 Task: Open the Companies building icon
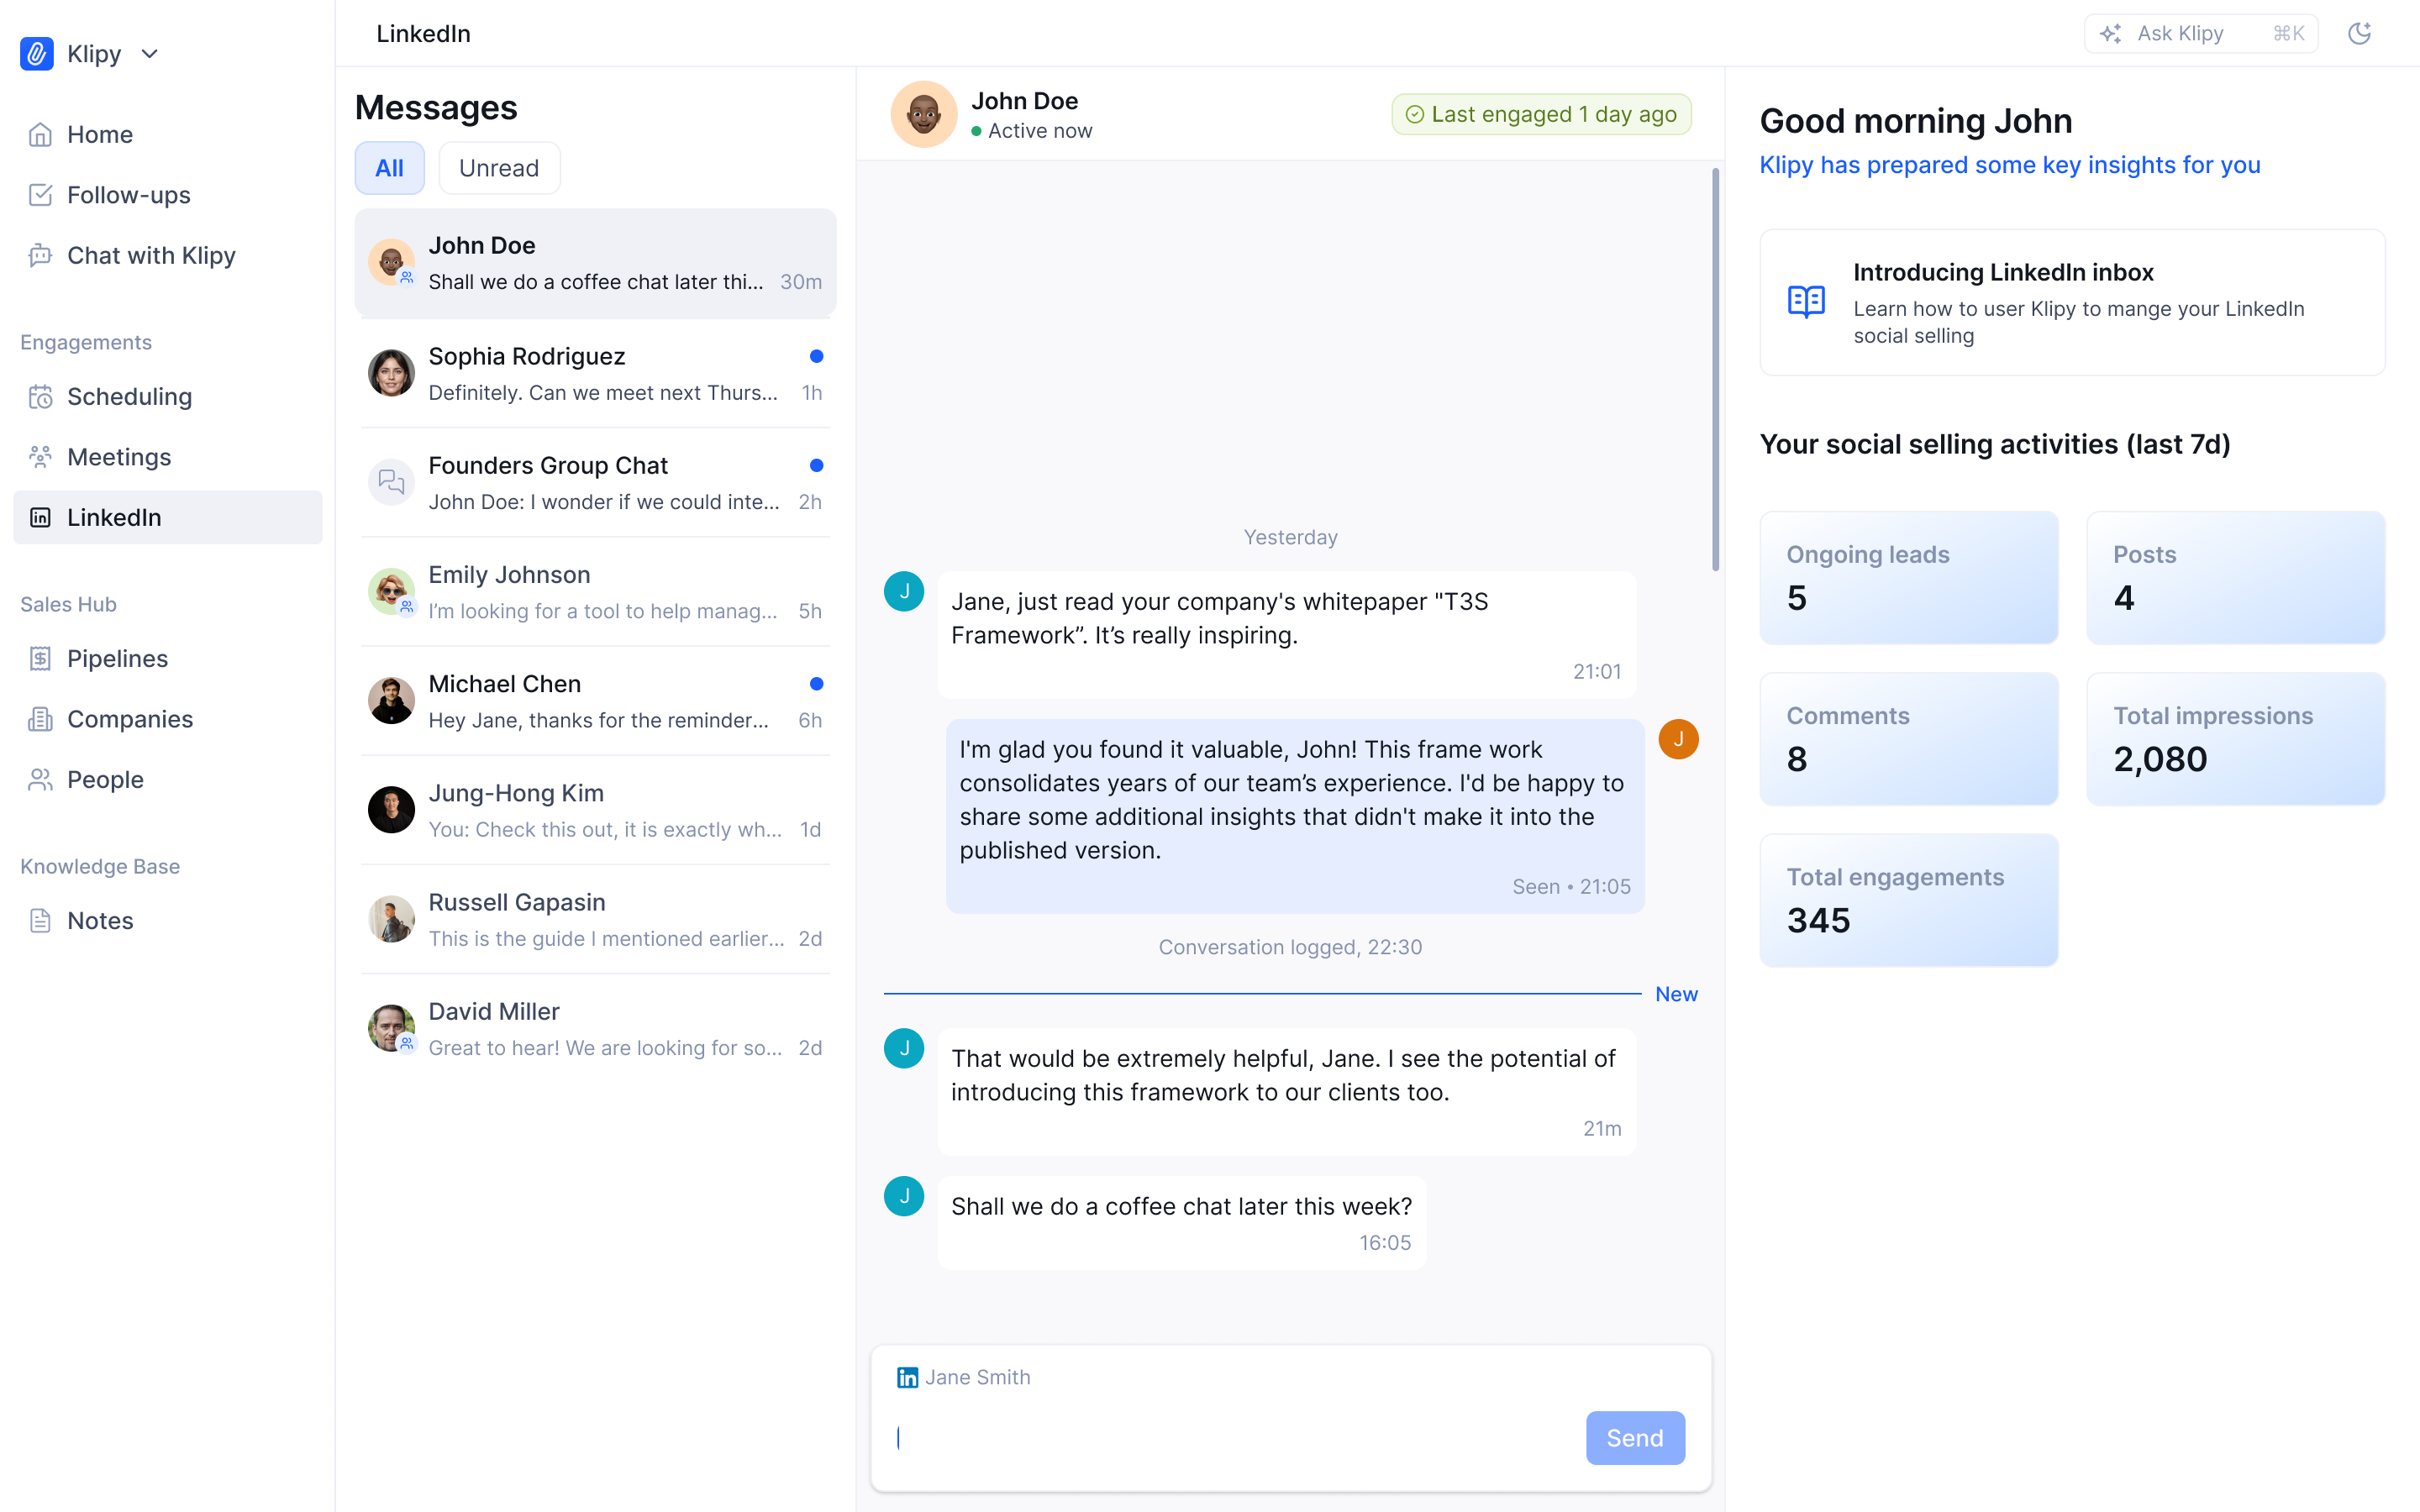40,719
